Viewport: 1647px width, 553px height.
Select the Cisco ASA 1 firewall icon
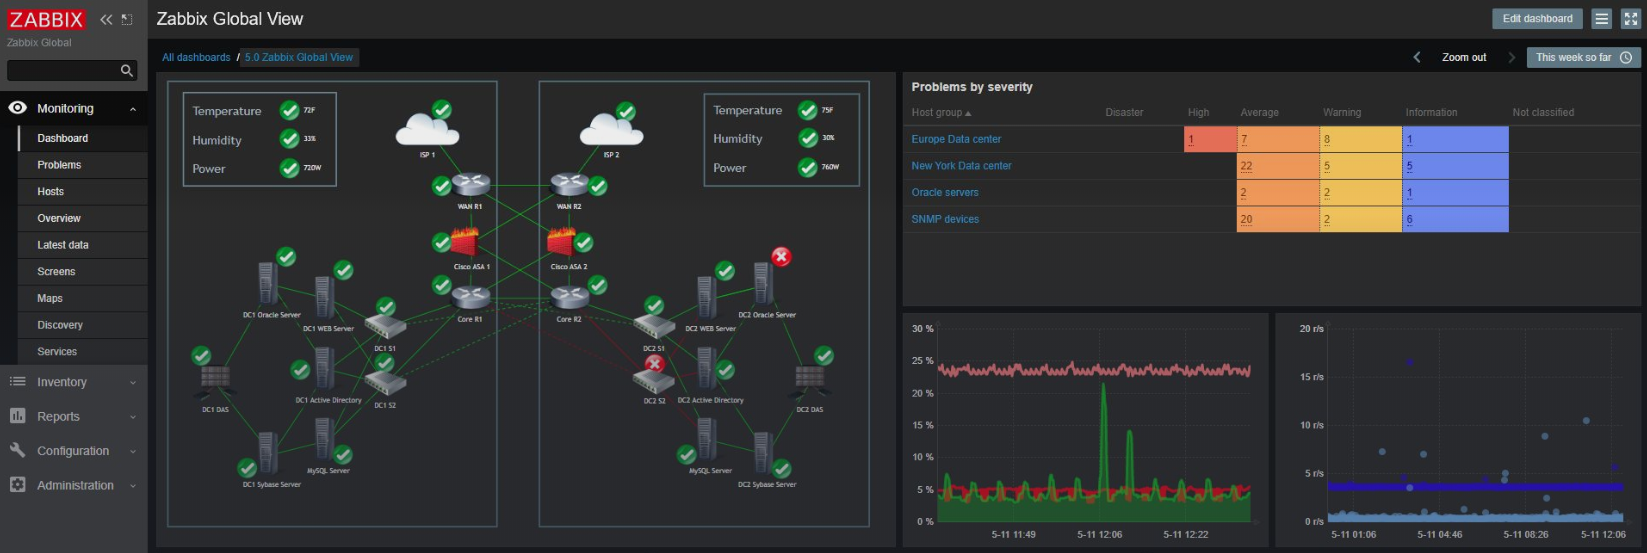tap(466, 242)
